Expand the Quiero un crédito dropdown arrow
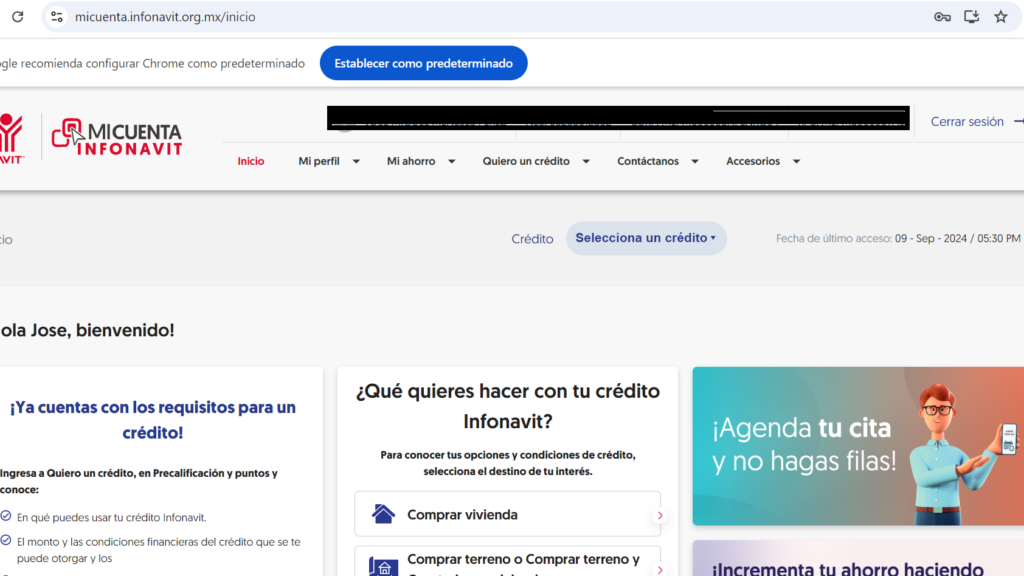 [586, 161]
